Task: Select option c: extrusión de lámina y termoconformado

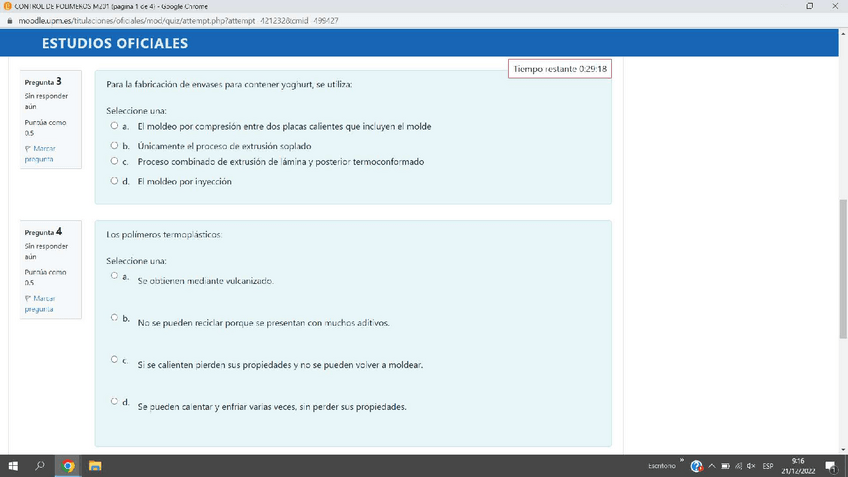Action: (x=114, y=161)
